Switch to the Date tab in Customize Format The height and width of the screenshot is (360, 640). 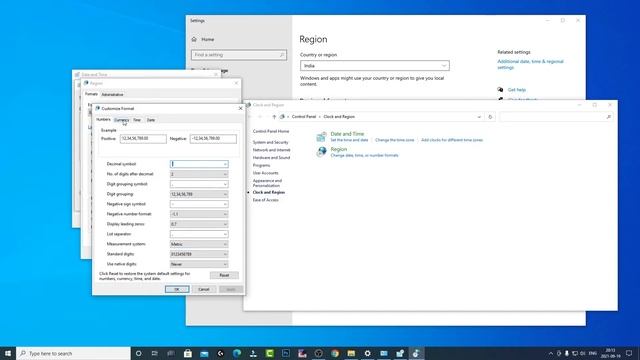(x=151, y=120)
